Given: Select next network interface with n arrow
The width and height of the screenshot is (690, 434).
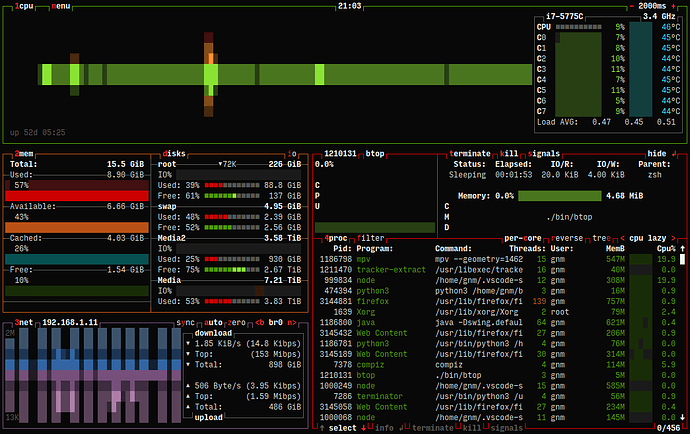Looking at the screenshot, I should (292, 323).
